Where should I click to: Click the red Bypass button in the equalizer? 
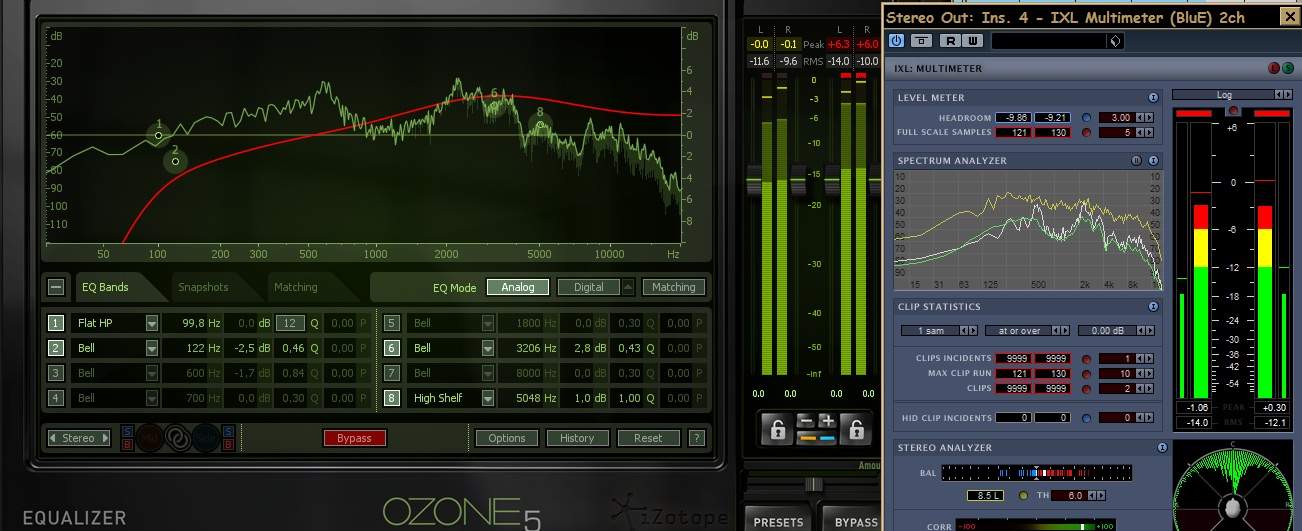pos(354,438)
